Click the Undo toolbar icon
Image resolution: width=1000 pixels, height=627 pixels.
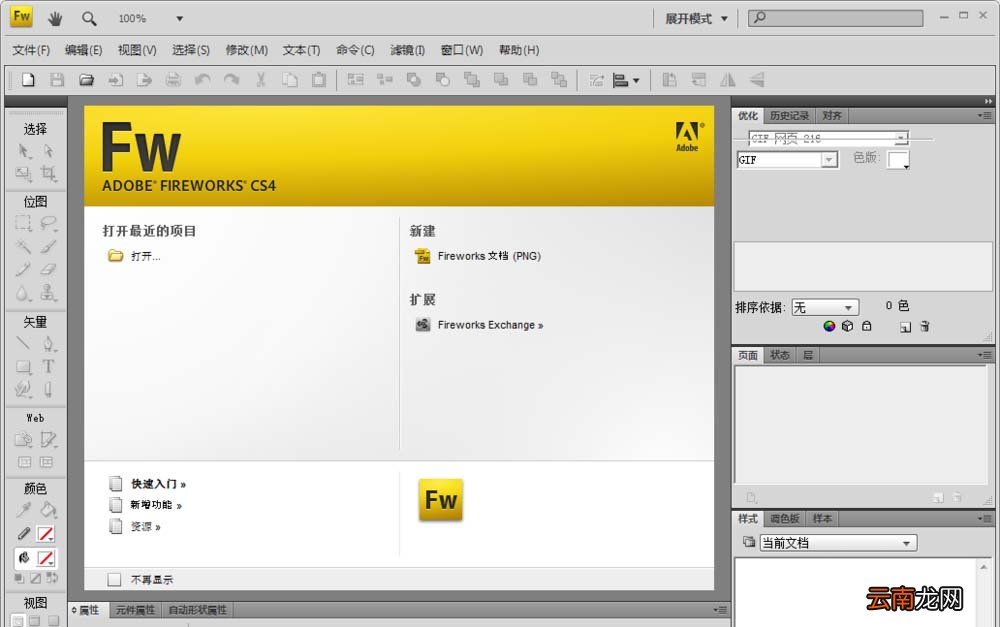[x=203, y=80]
